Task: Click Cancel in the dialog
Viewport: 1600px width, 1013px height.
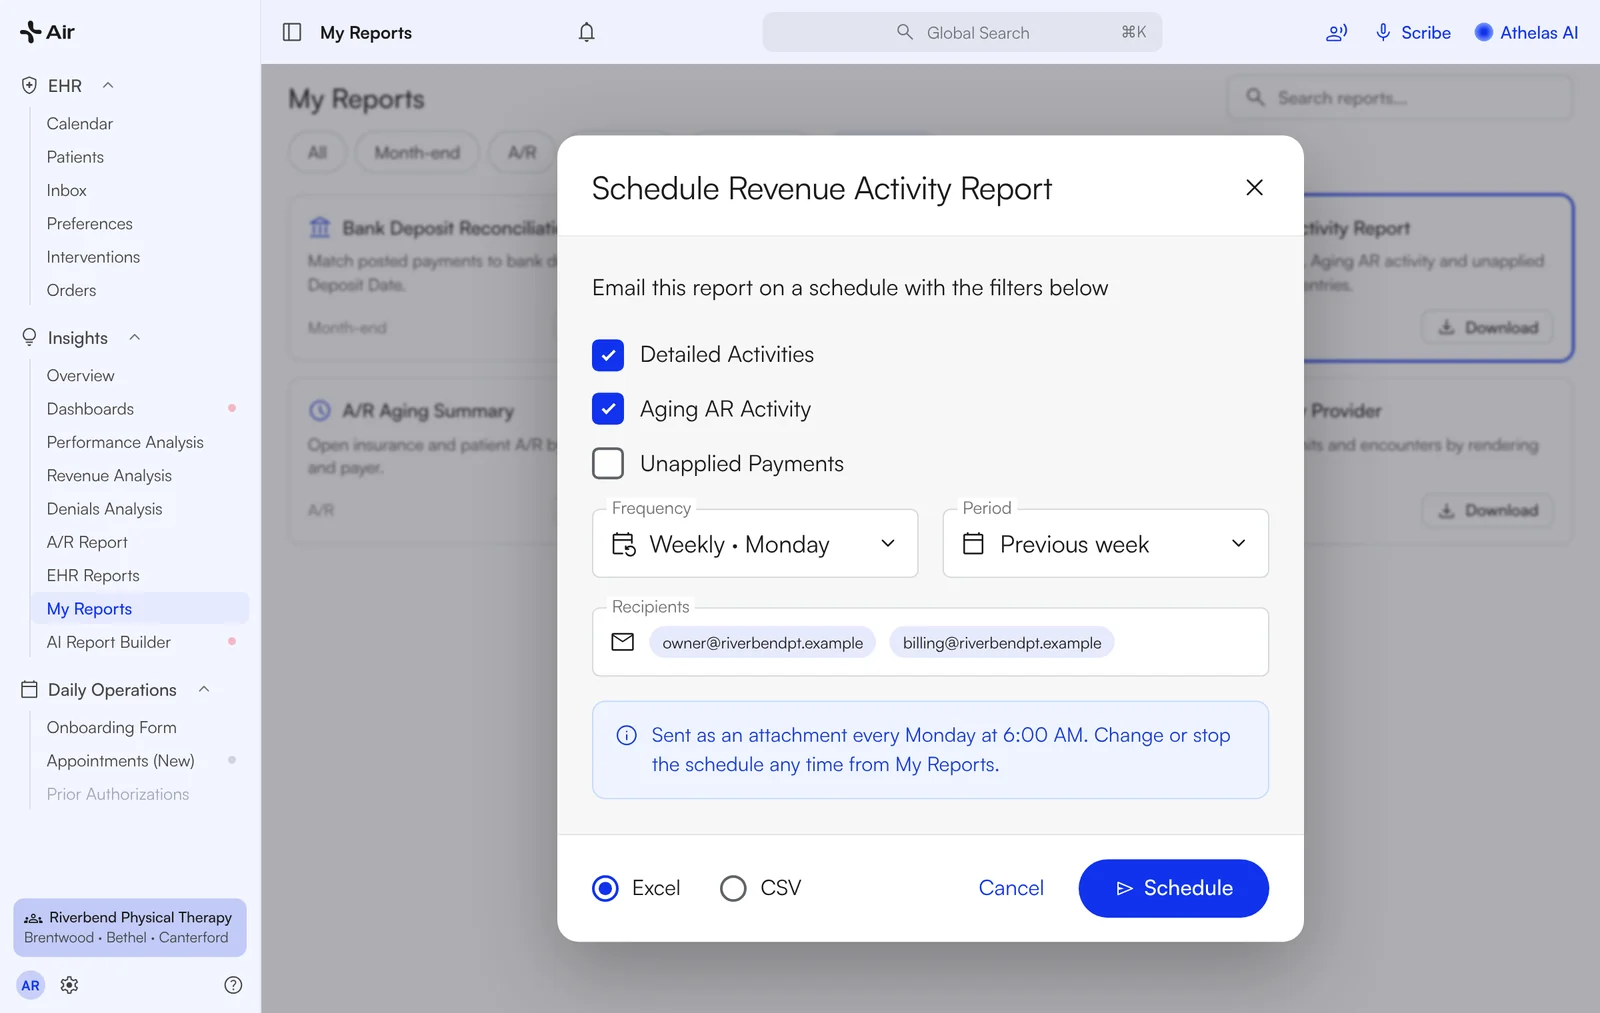Action: tap(1011, 888)
